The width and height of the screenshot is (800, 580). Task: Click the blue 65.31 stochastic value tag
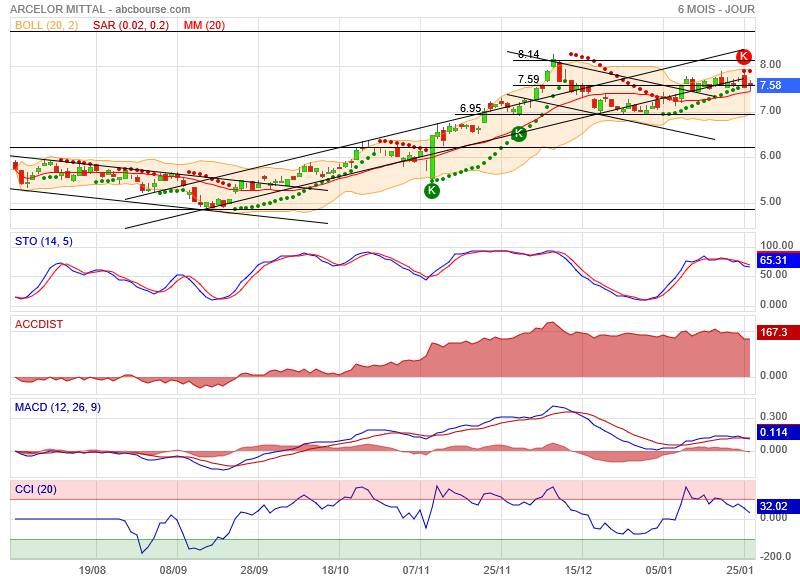tap(778, 260)
